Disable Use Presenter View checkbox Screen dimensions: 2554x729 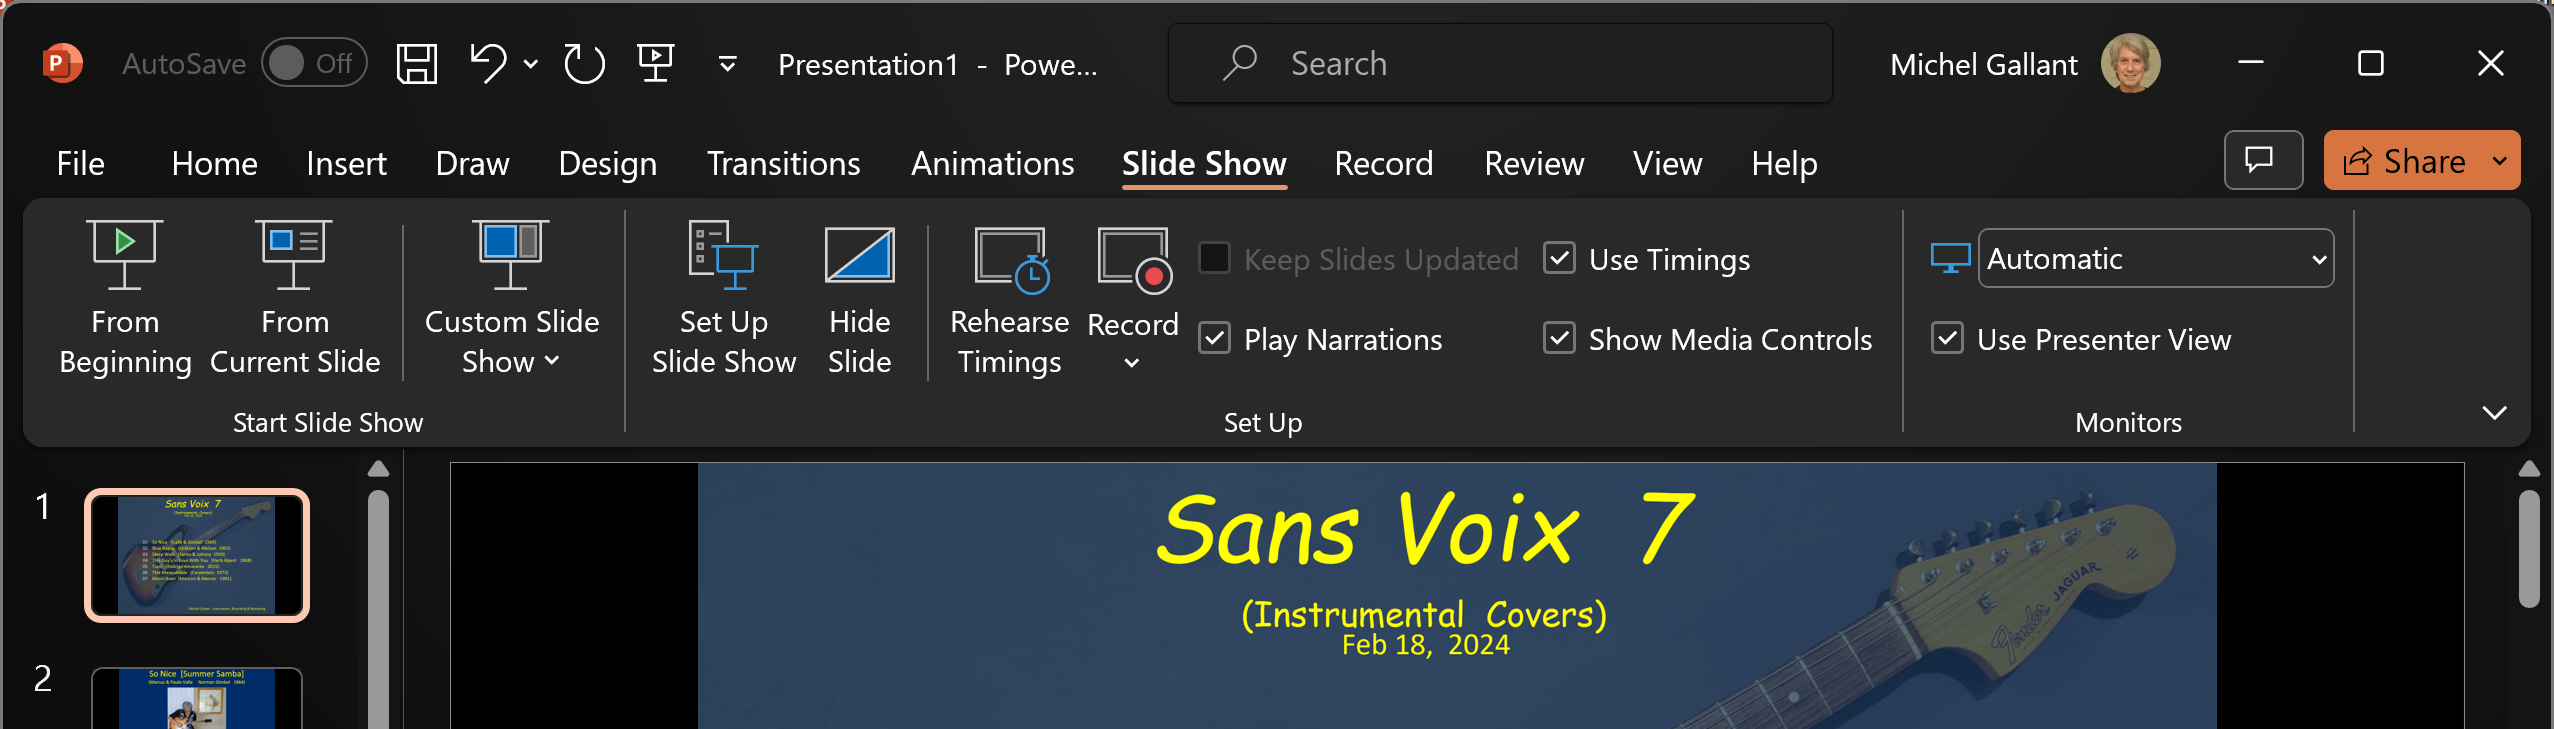pos(1947,339)
